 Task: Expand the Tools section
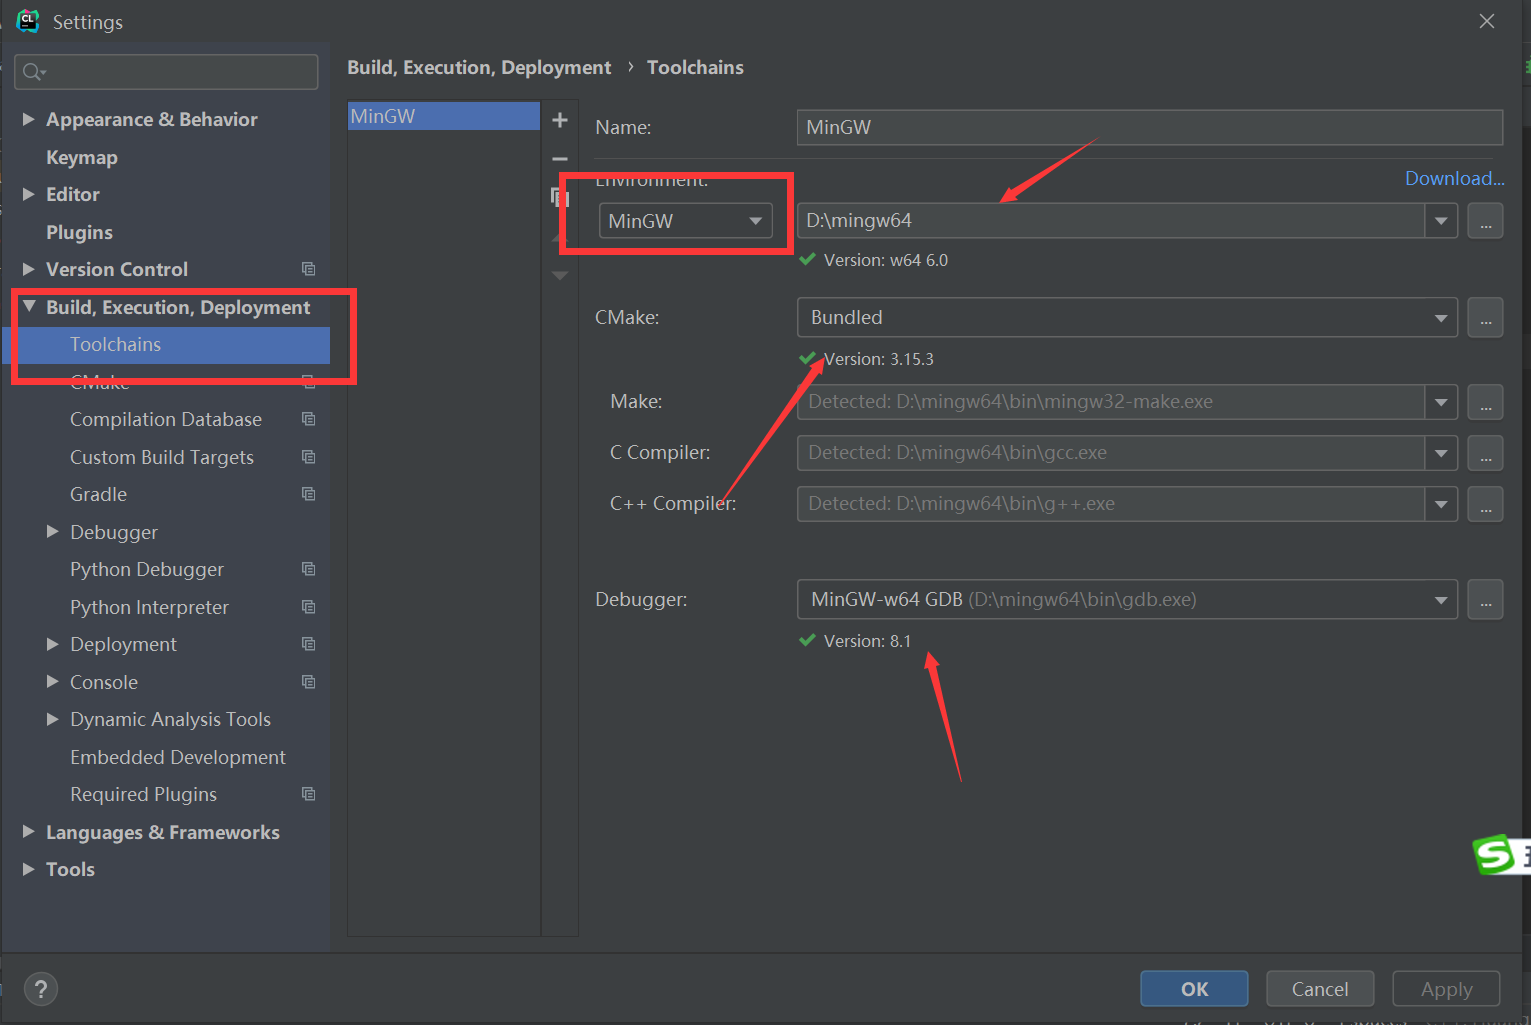coord(29,869)
